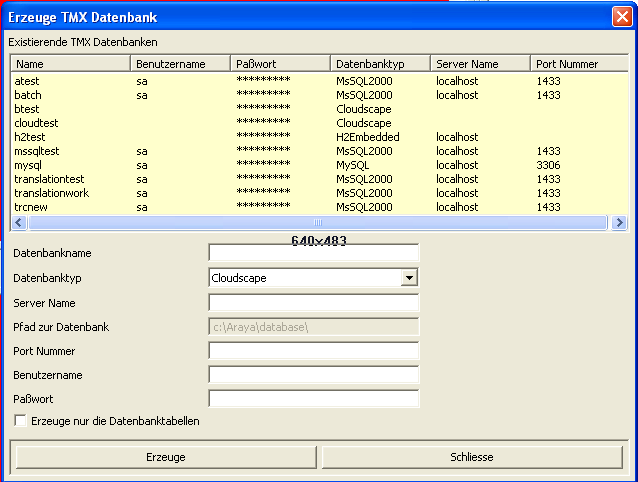
Task: Enable 'Erzeuge nur die Datenbanktabellen' checkbox
Action: [x=21, y=422]
